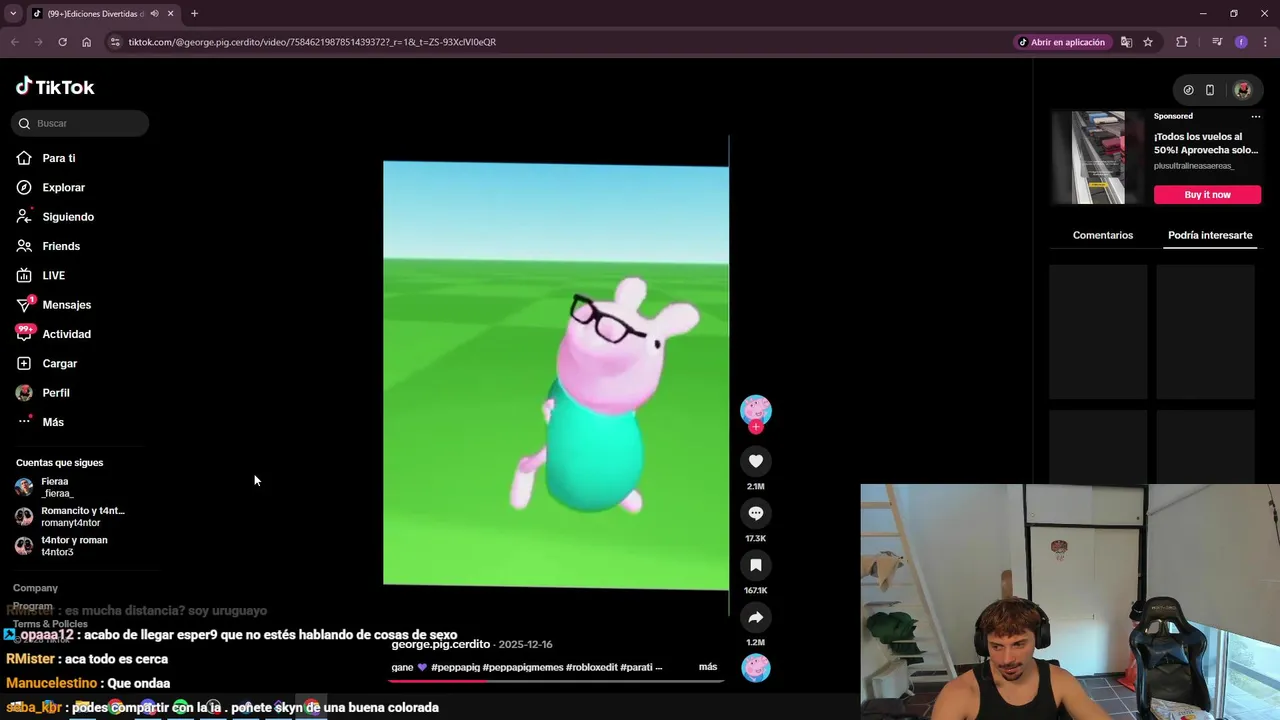
Task: Switch to Podría interesarte tab
Action: click(1210, 235)
